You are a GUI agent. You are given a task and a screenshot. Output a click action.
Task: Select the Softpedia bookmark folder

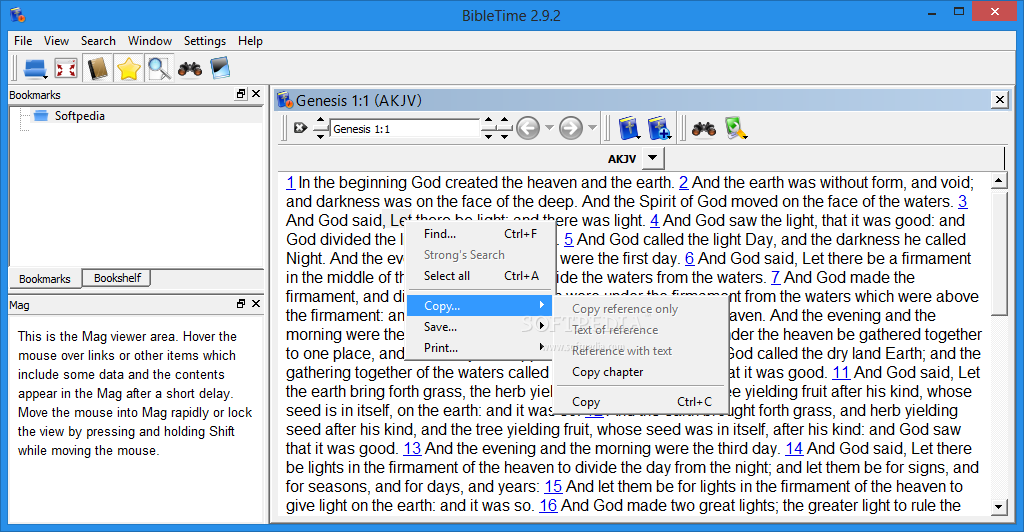point(79,116)
